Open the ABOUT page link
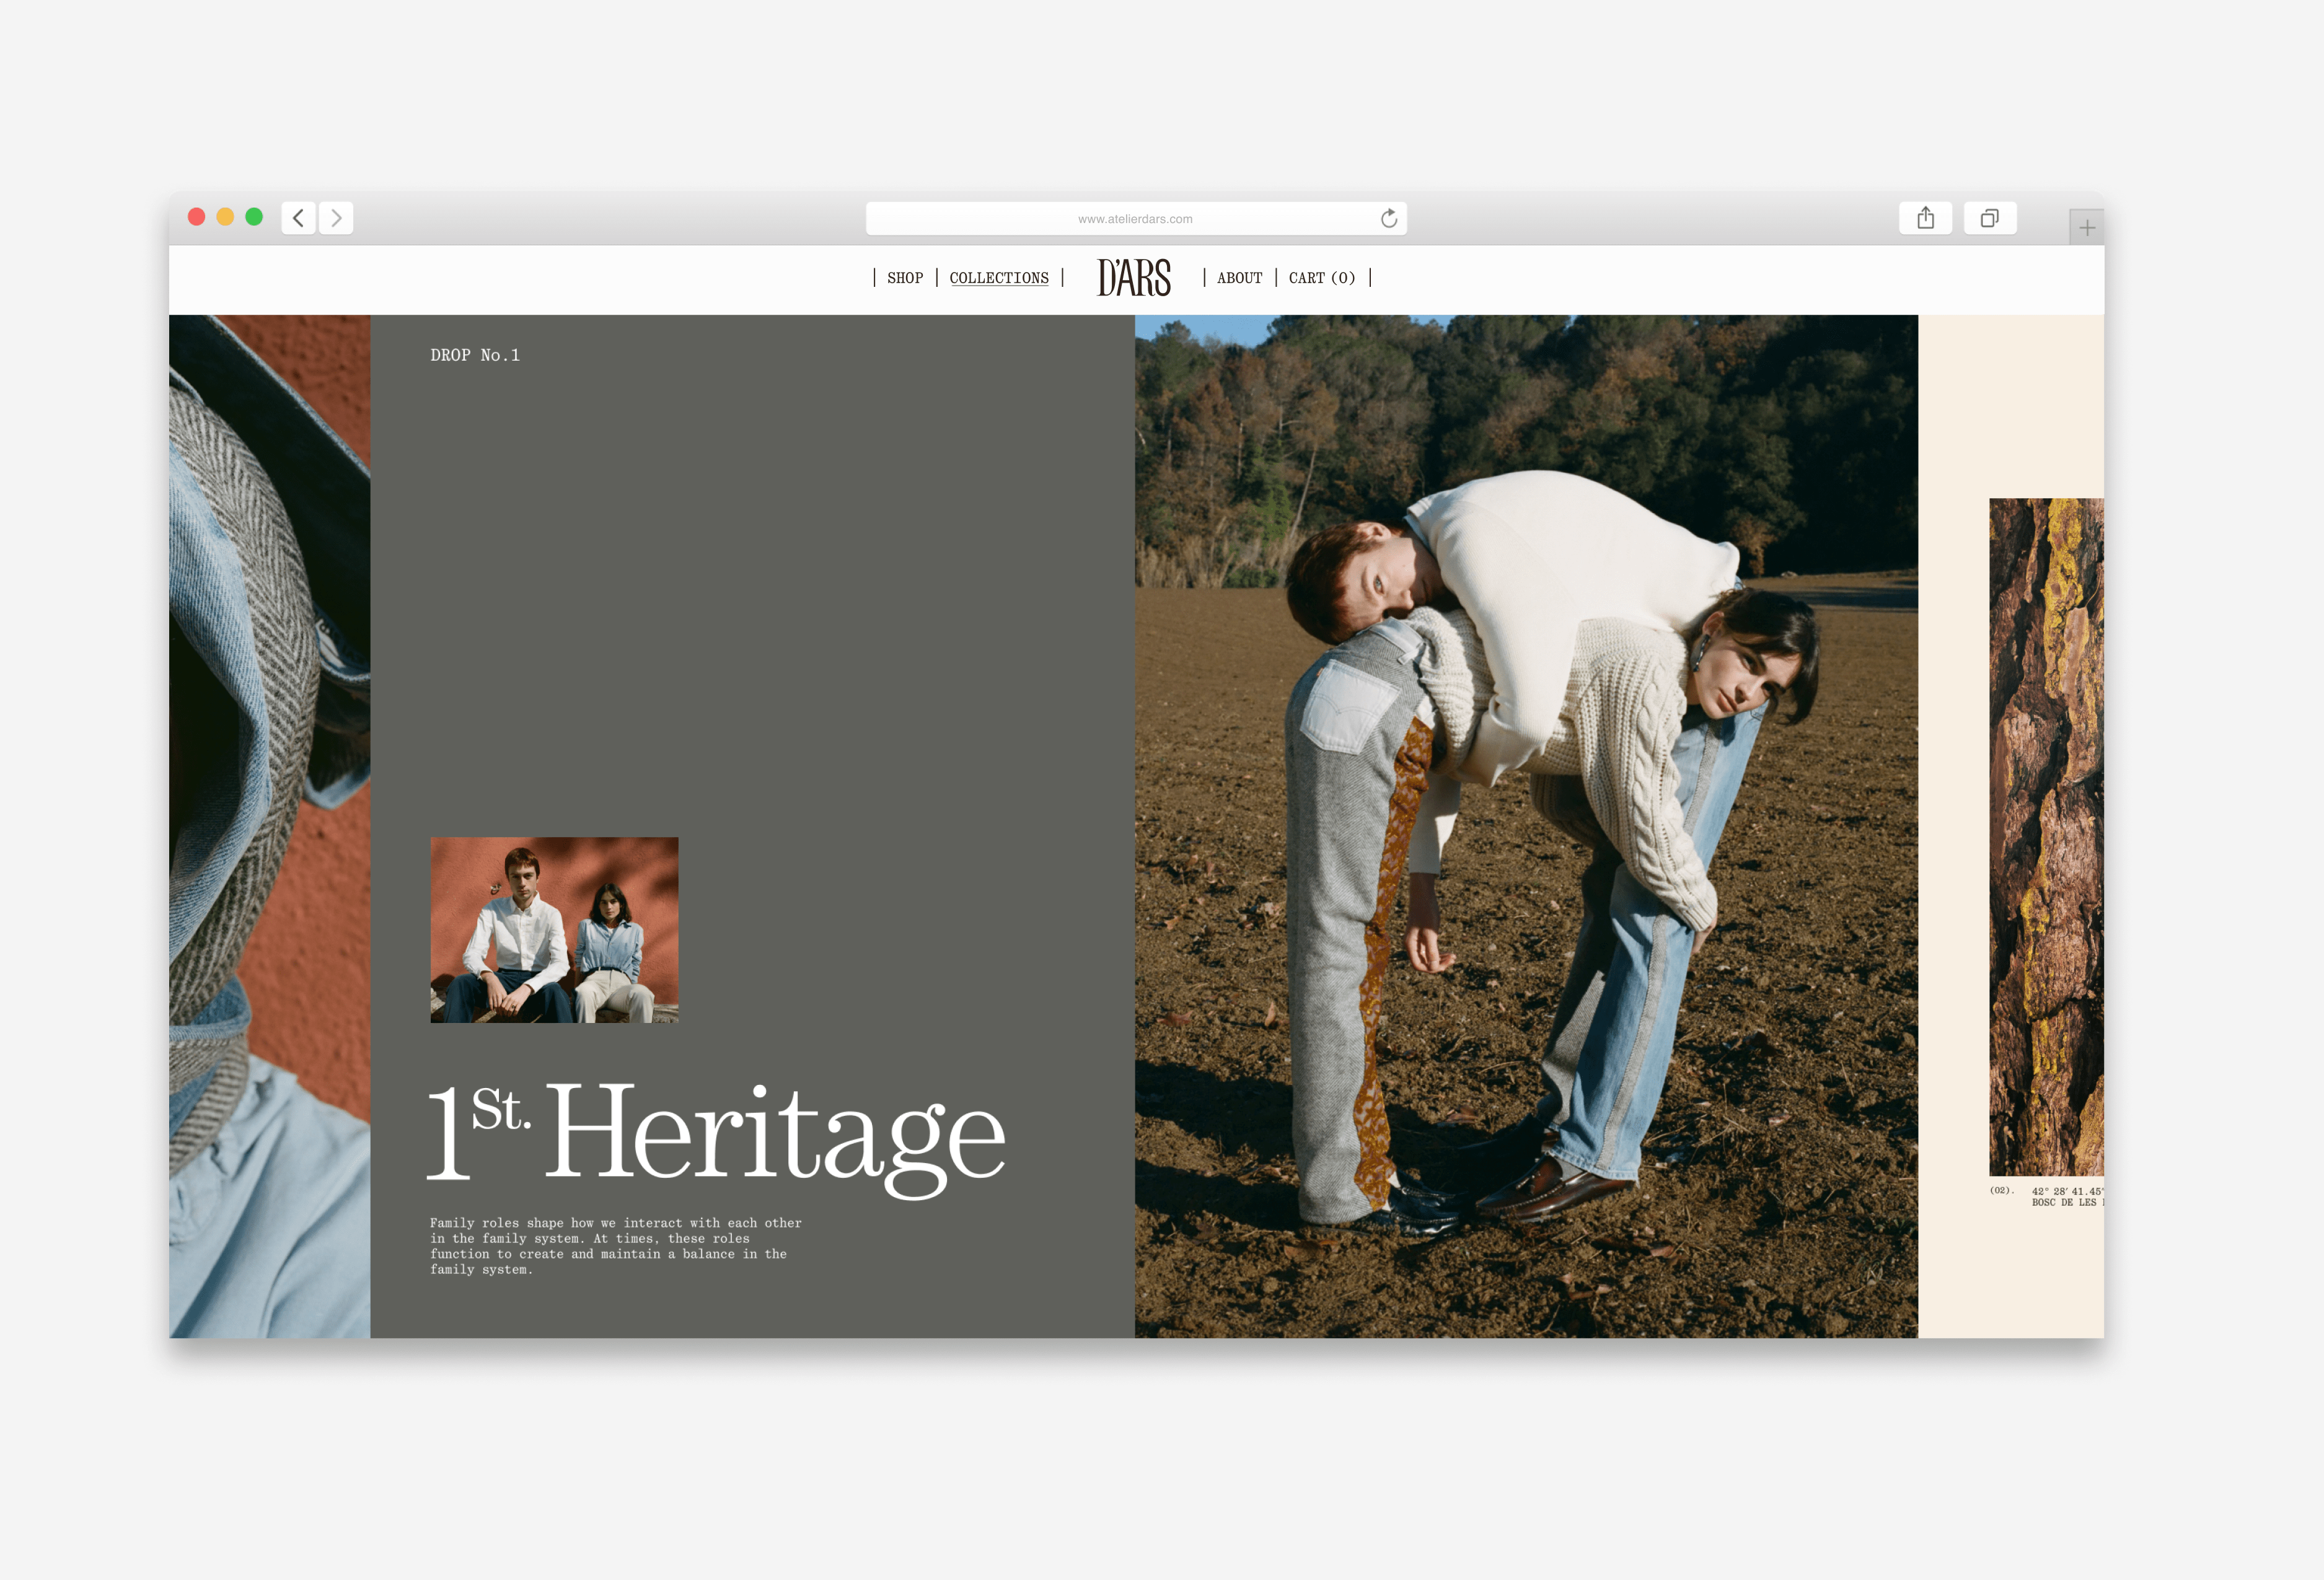 pos(1239,278)
